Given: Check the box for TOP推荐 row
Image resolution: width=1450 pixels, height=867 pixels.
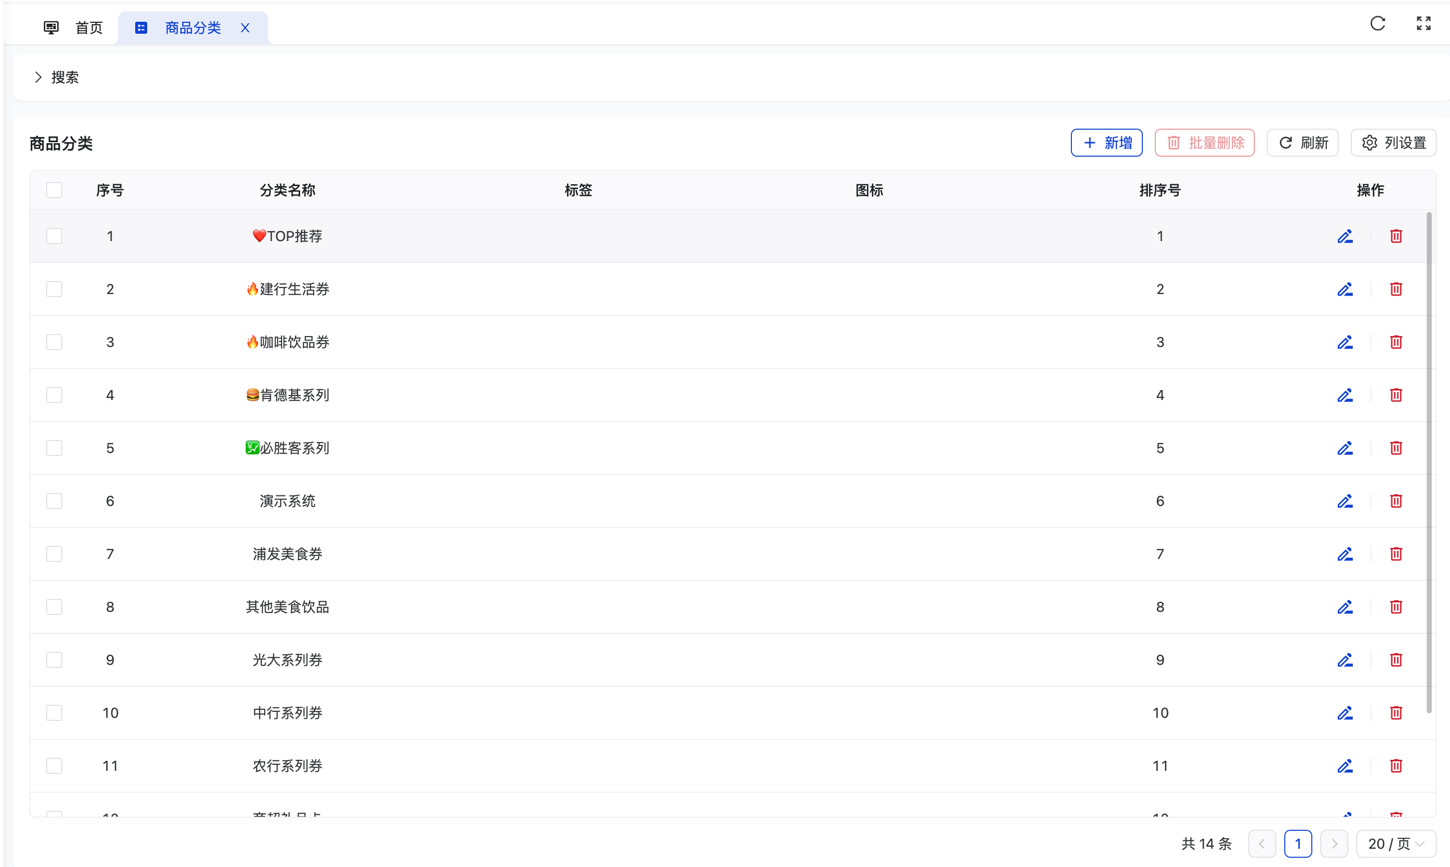Looking at the screenshot, I should [54, 236].
